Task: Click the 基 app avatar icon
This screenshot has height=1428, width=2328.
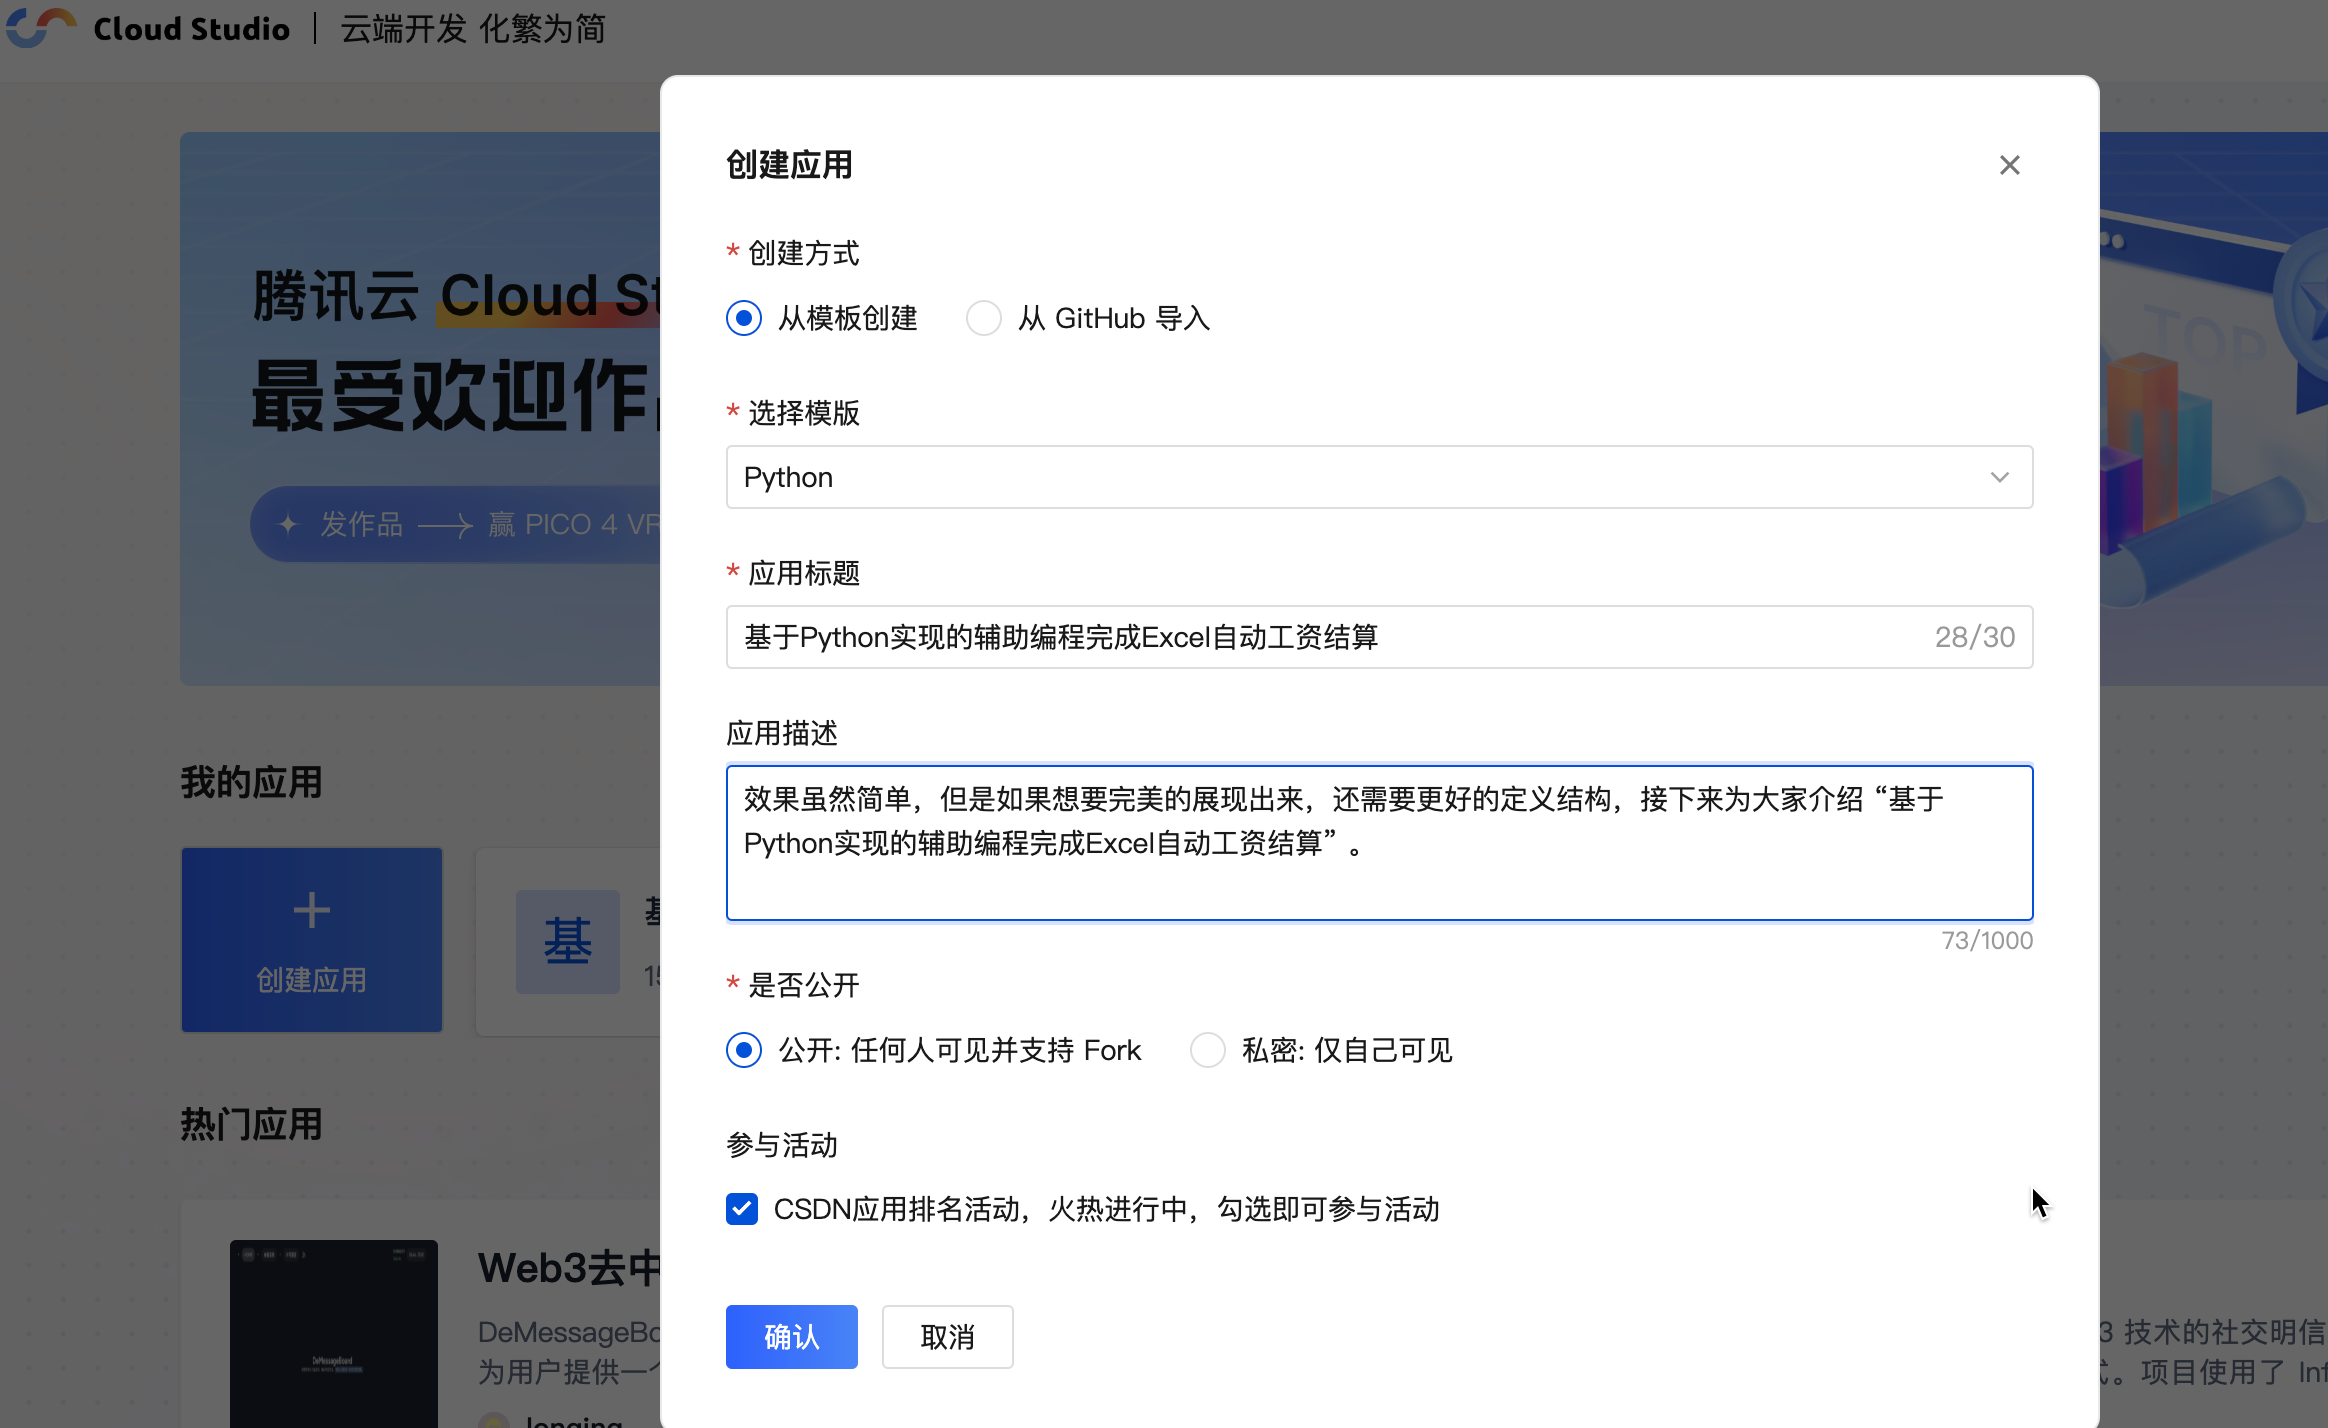Action: [x=567, y=941]
